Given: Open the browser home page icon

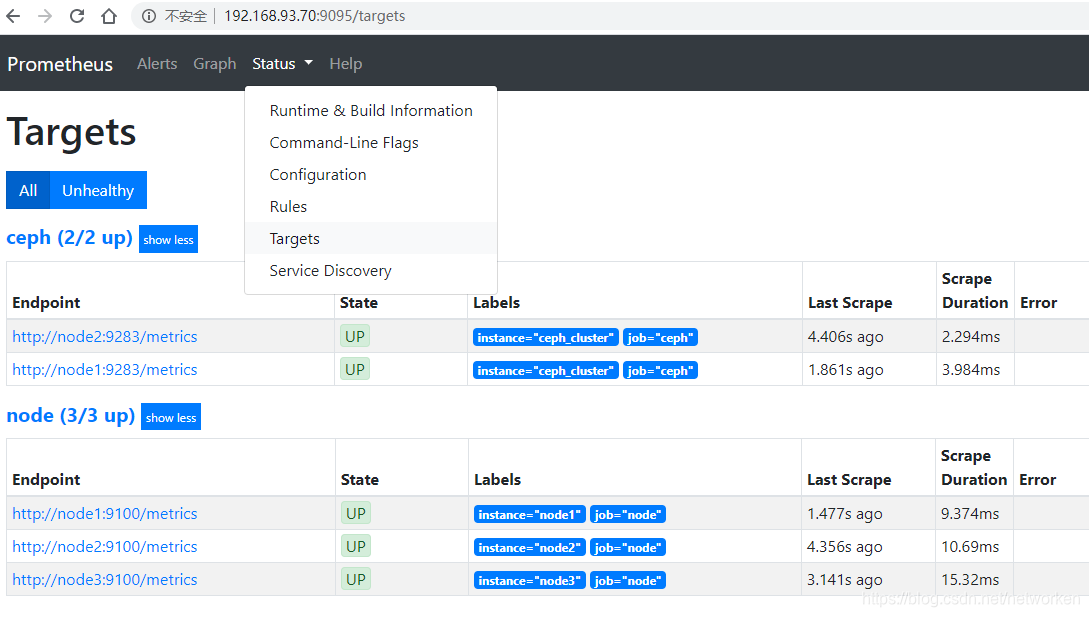Looking at the screenshot, I should click(x=109, y=16).
